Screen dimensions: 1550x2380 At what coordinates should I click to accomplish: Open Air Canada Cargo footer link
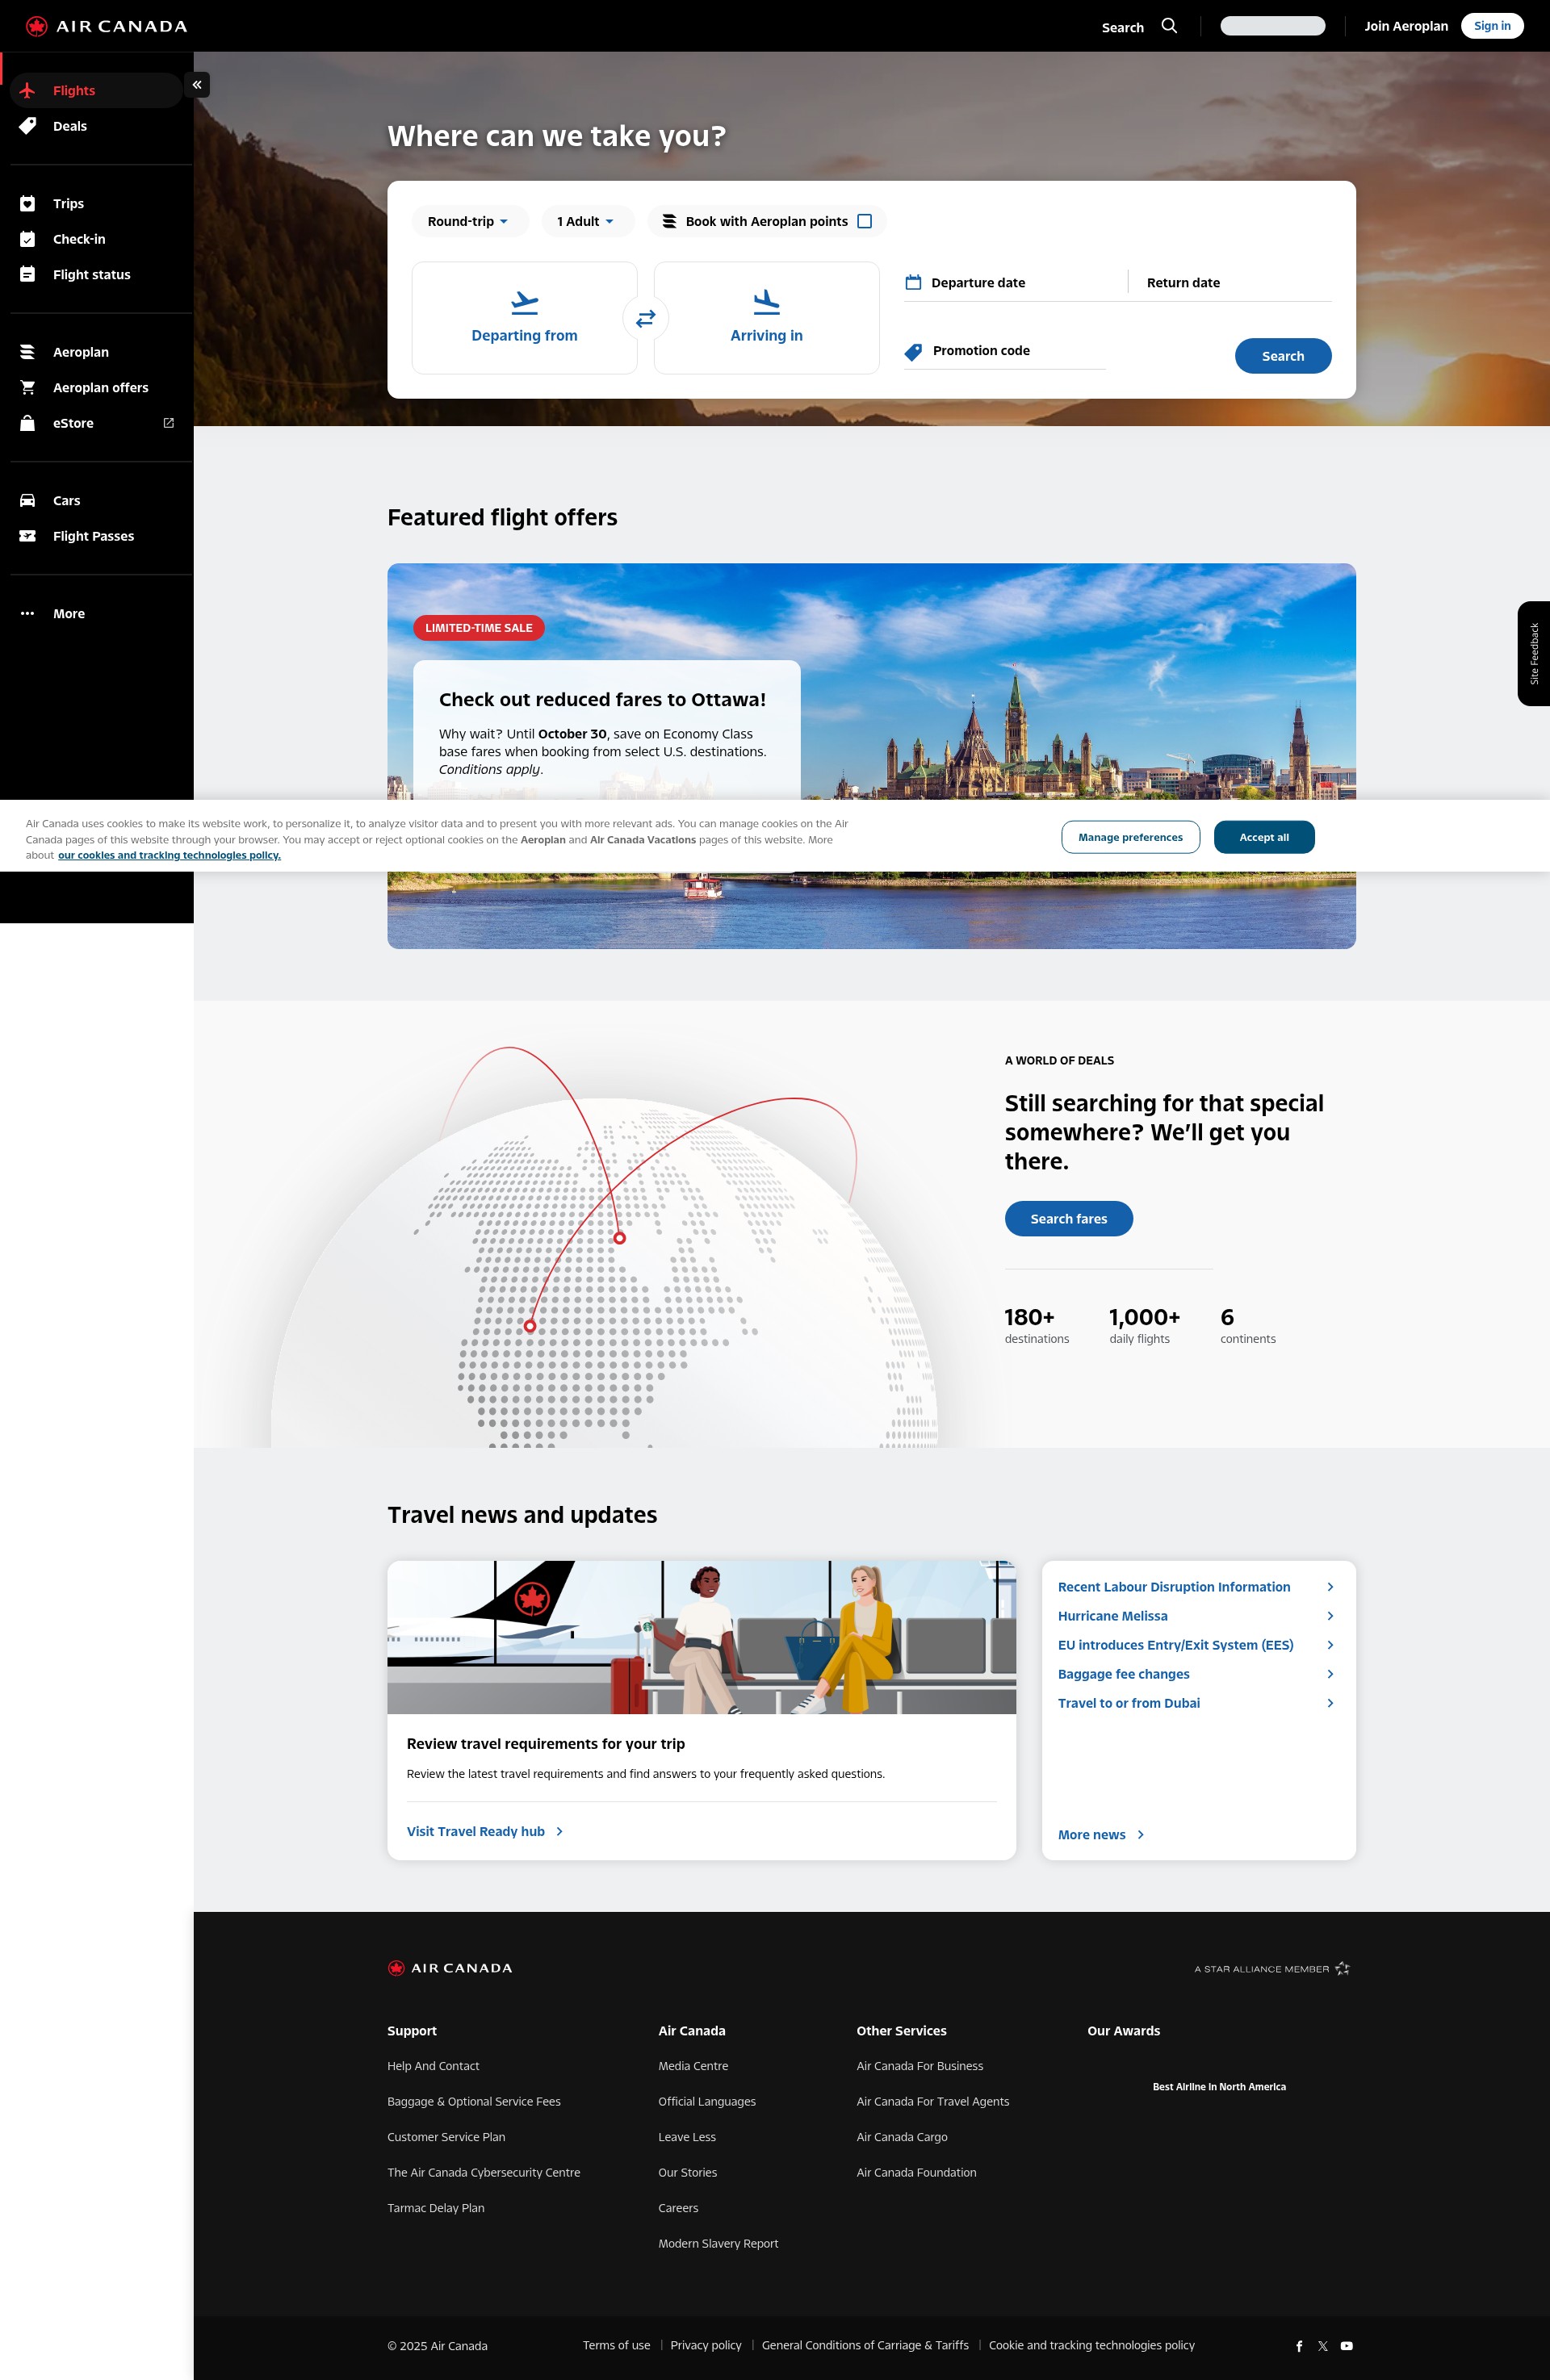point(902,2137)
